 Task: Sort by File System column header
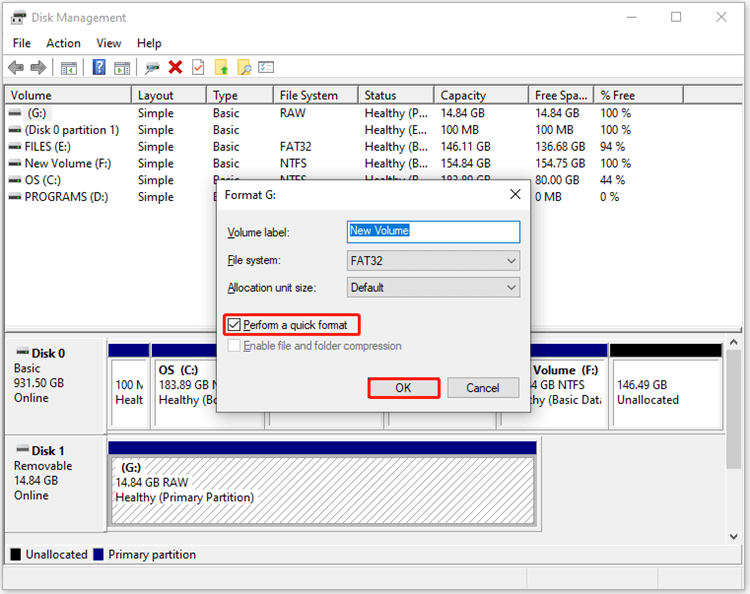click(316, 95)
